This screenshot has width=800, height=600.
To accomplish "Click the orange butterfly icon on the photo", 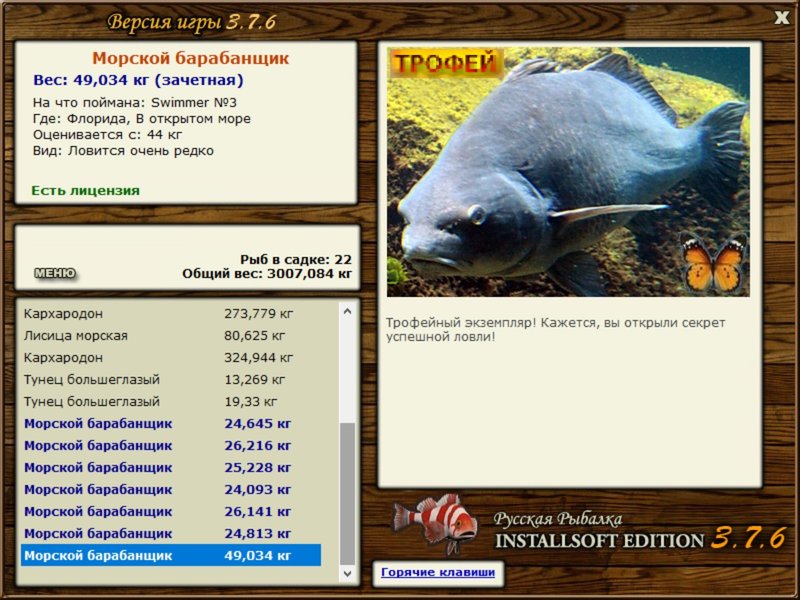I will 714,264.
